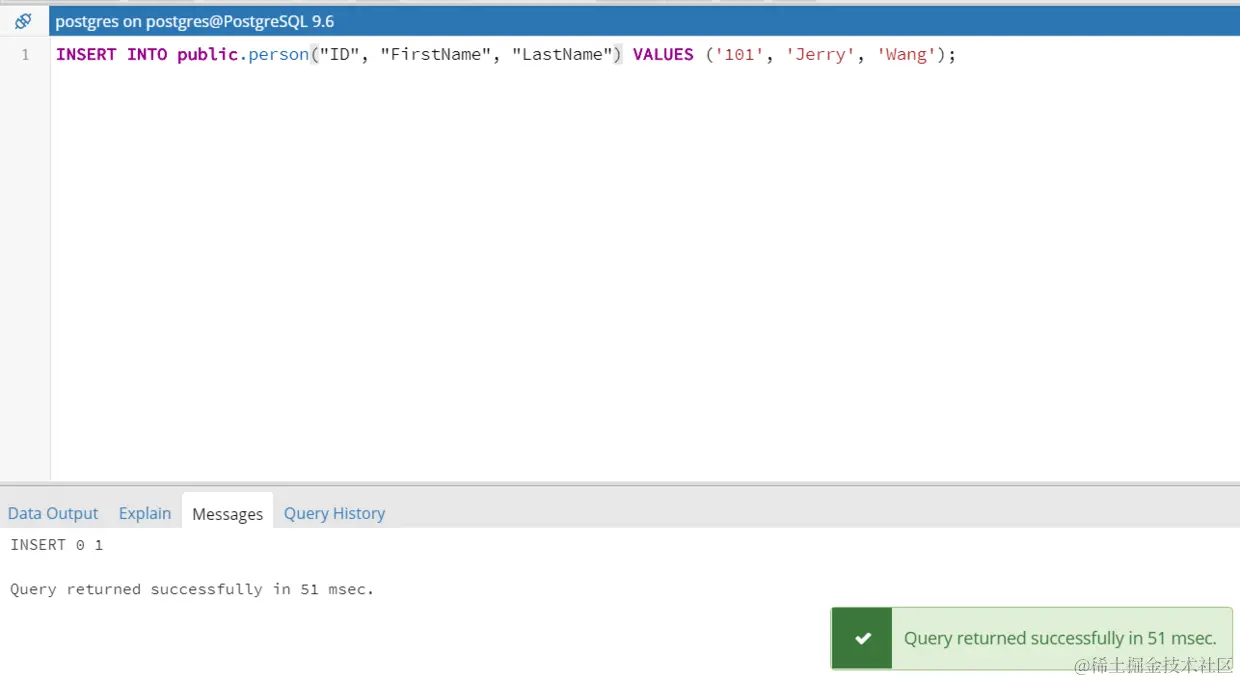Screen dimensions: 1240x682
Task: Switch to the Explain tab
Action: point(145,513)
